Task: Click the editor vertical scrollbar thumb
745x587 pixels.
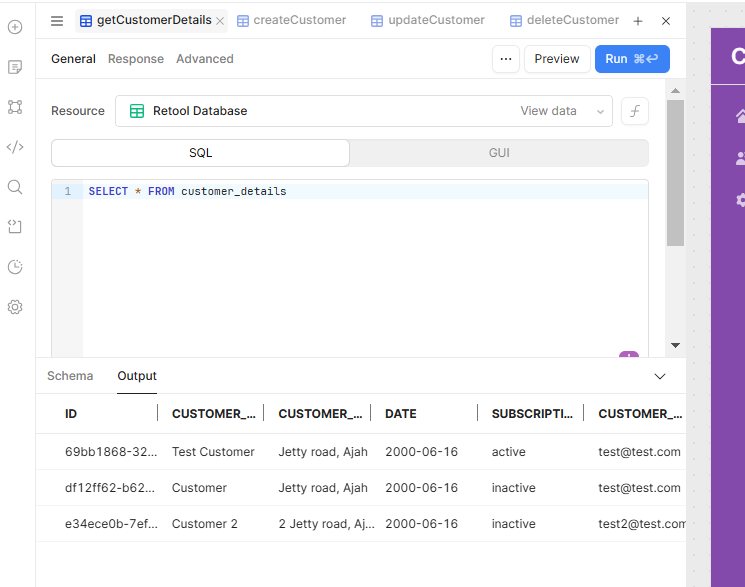Action: 675,173
